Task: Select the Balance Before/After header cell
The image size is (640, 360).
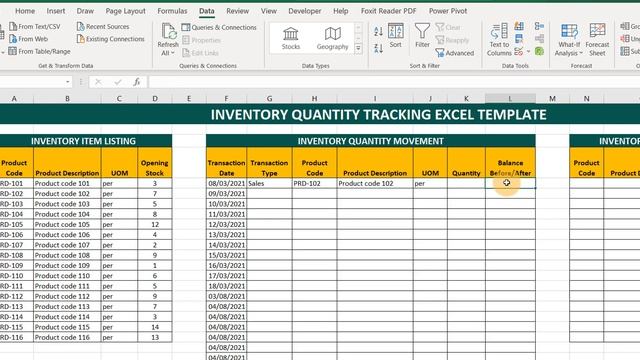Action: point(510,162)
